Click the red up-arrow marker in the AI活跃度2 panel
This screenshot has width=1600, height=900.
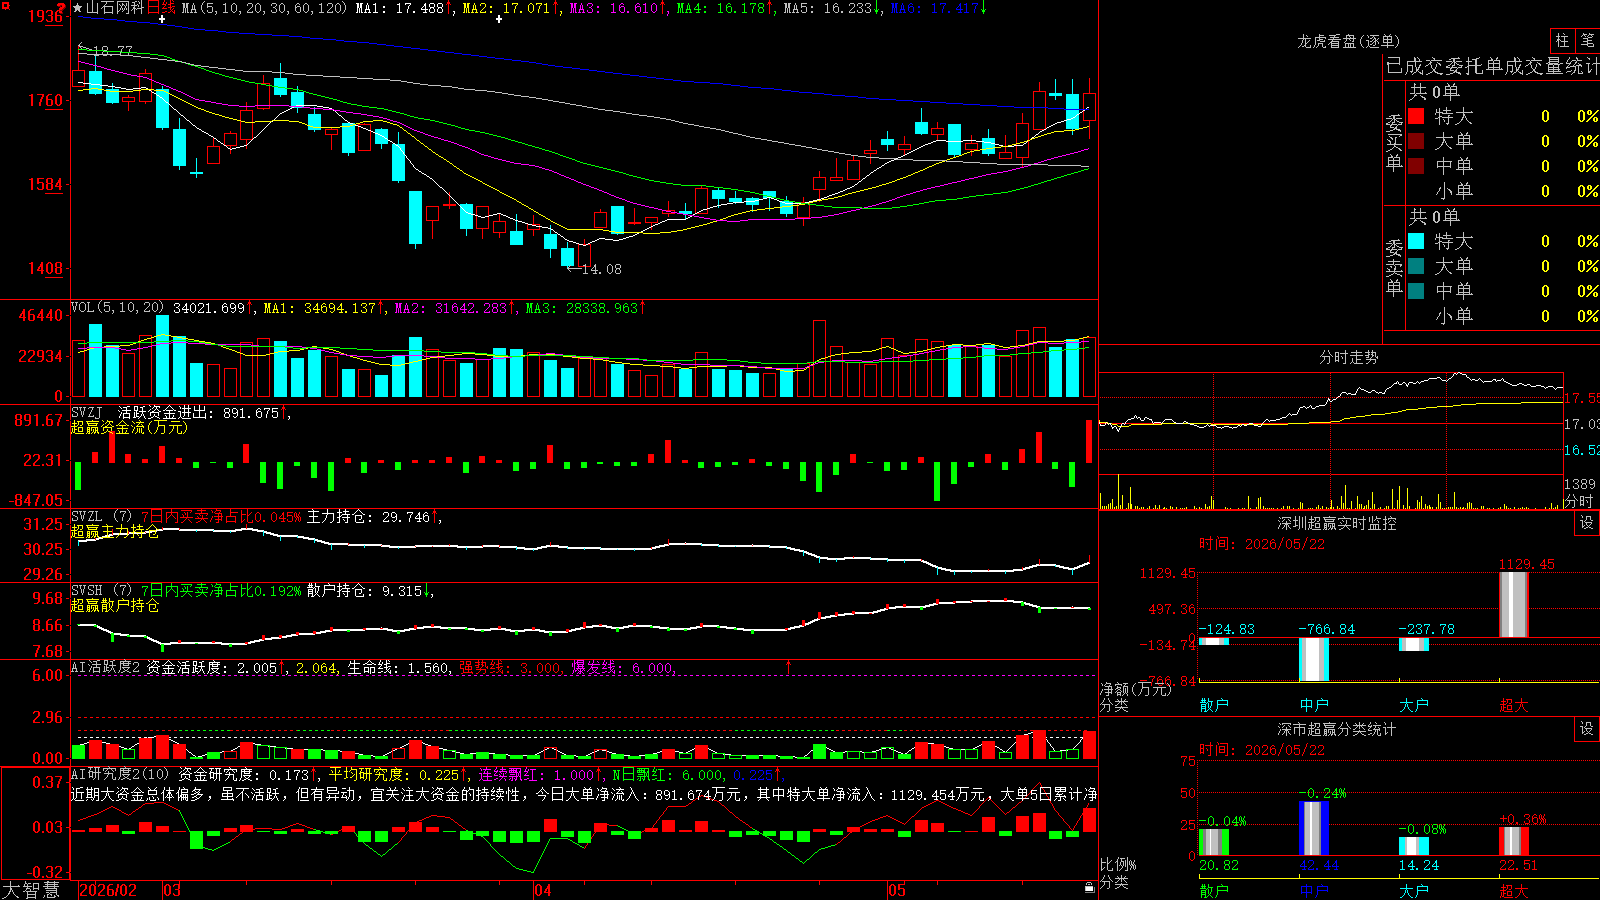[789, 666]
